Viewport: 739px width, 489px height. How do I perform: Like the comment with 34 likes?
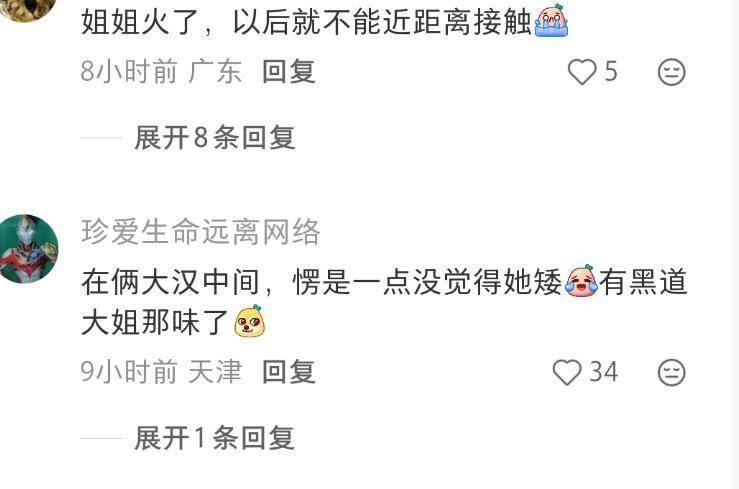(x=567, y=372)
